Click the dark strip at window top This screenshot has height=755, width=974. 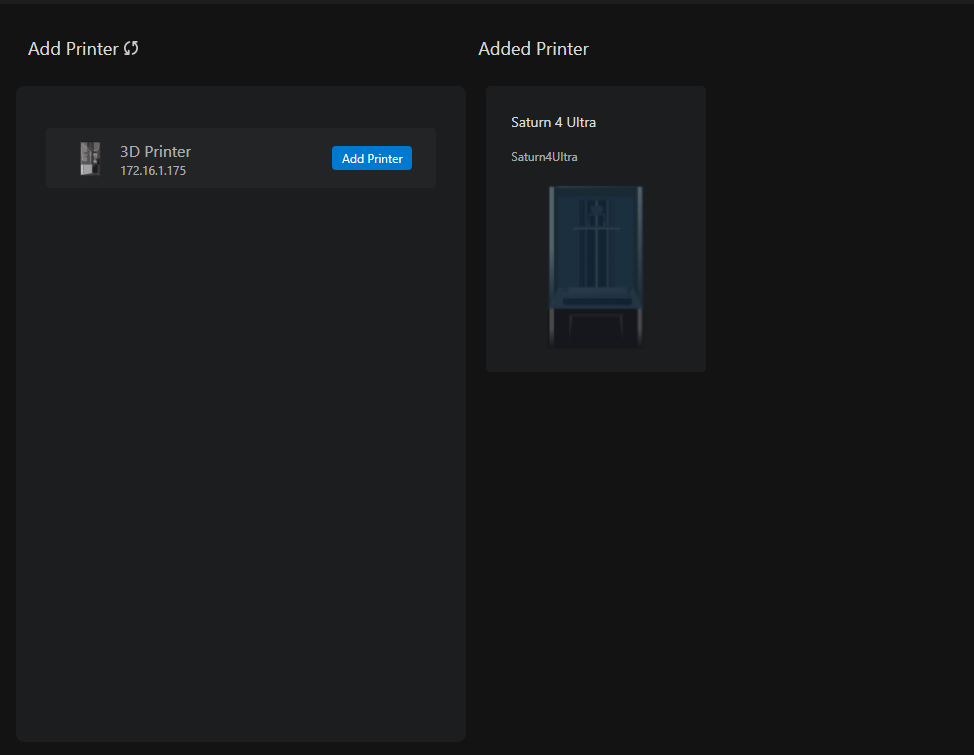tap(487, 2)
